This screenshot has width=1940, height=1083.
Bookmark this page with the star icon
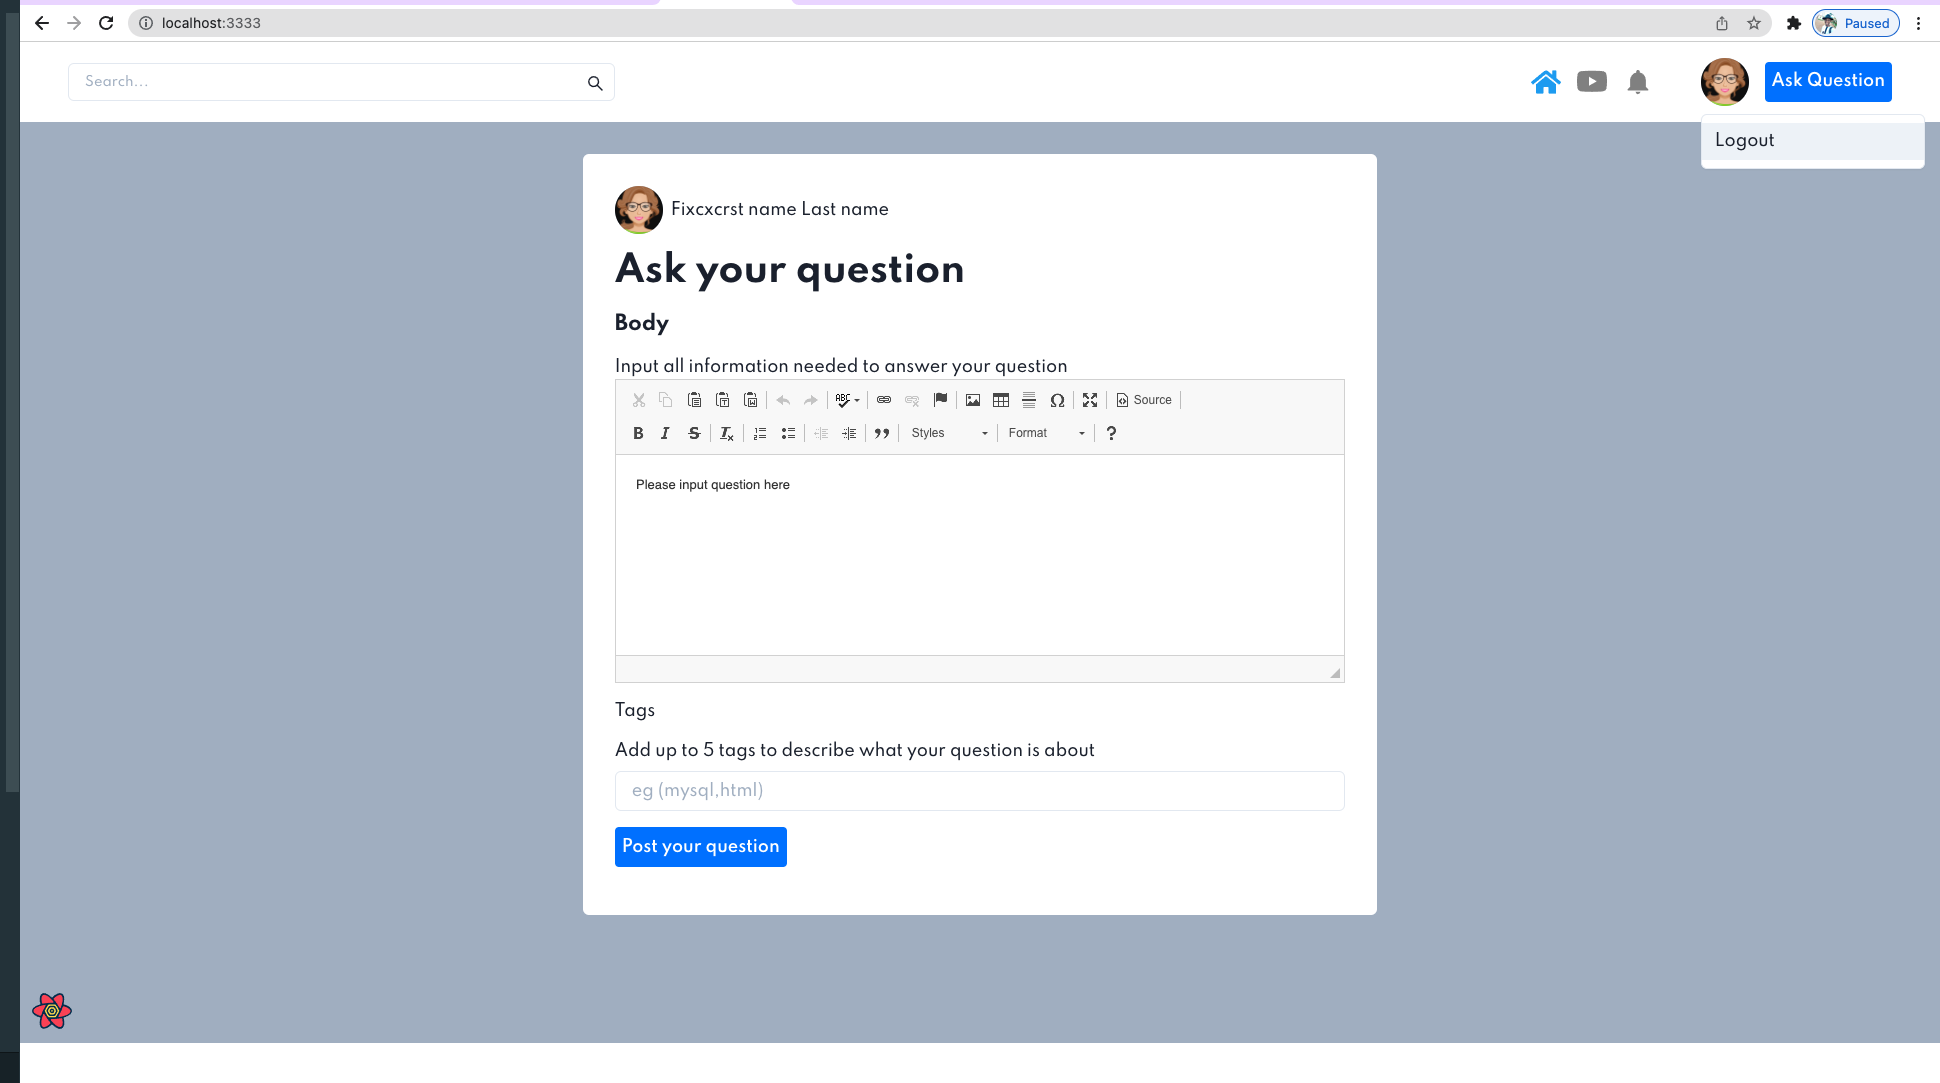pos(1754,23)
